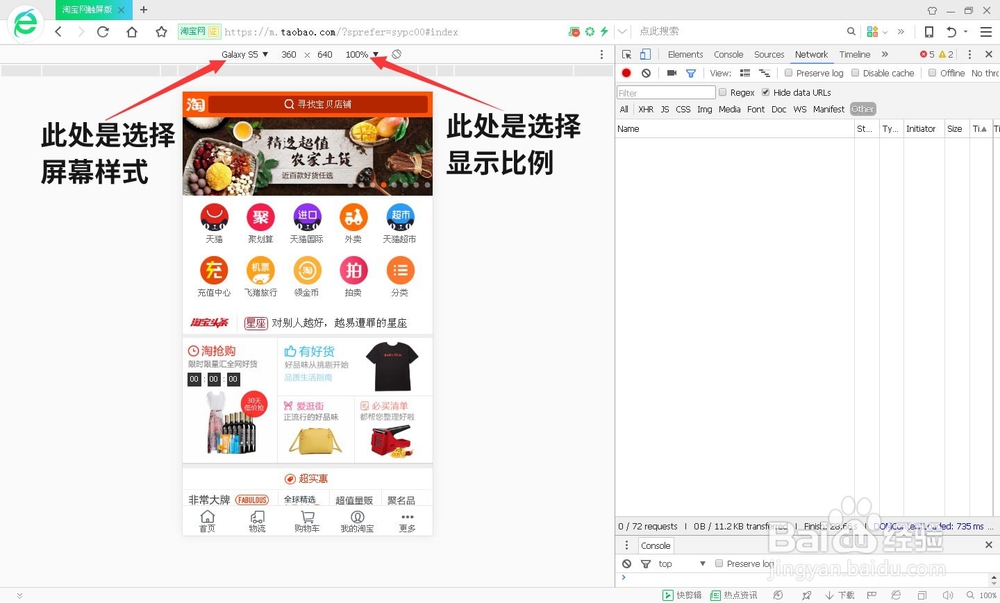Click the 精选超值农家土货 banner
This screenshot has width=1000, height=603.
point(307,156)
